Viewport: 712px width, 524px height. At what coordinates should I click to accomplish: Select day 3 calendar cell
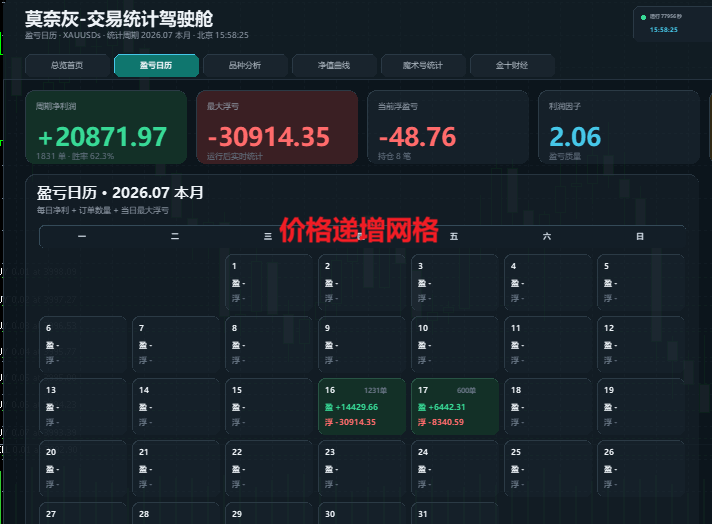coord(455,282)
